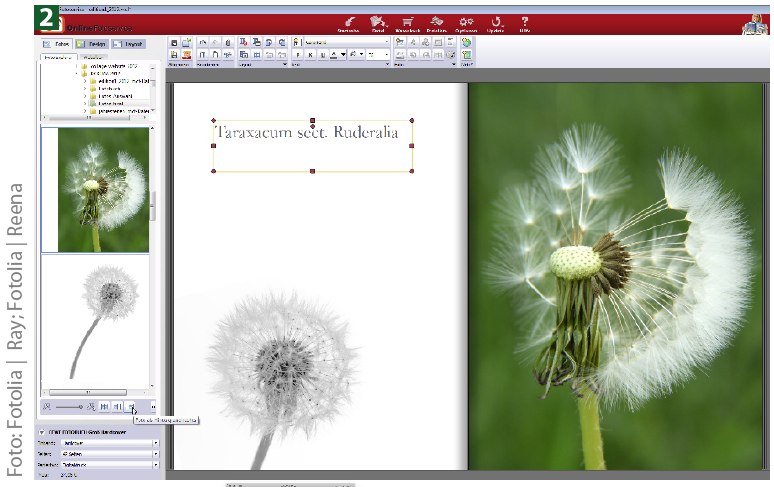
Task: Switch to the Design tab
Action: point(92,44)
